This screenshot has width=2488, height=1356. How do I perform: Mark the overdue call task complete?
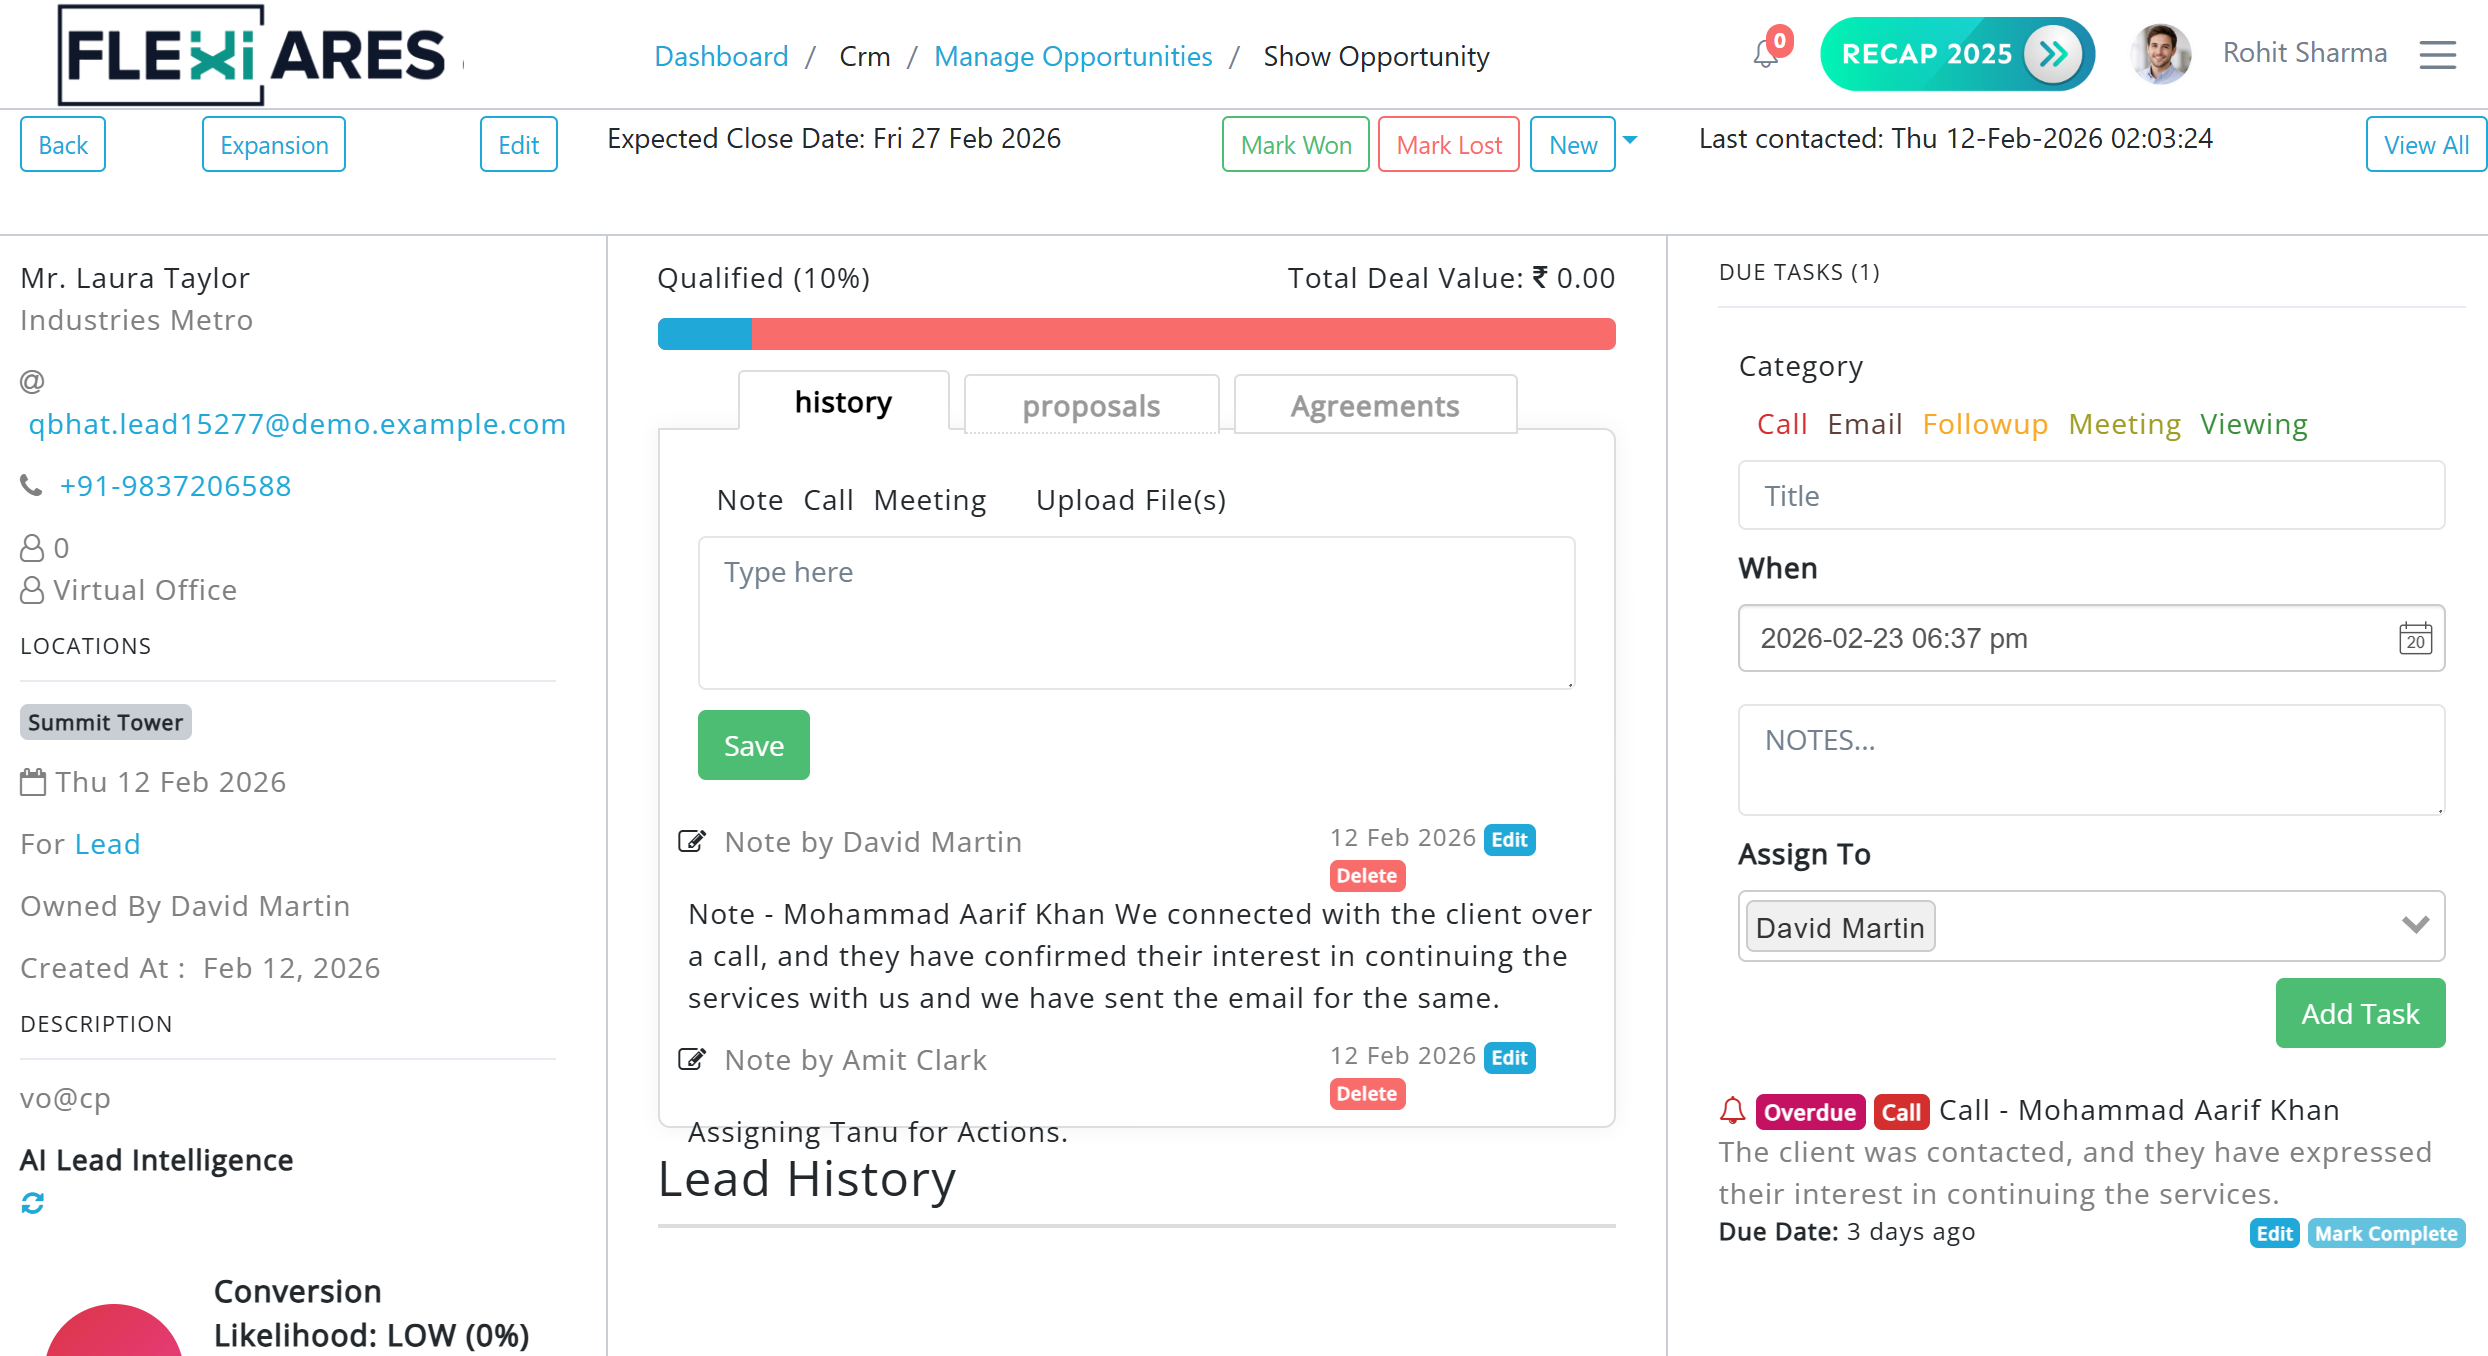tap(2386, 1233)
